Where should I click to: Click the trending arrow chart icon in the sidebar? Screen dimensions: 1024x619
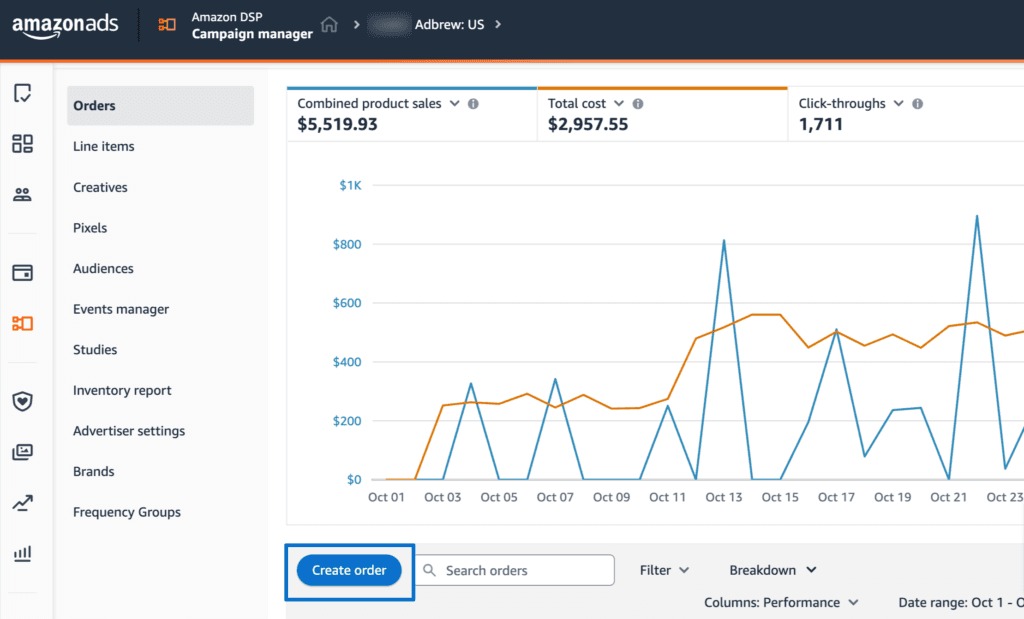tap(22, 503)
